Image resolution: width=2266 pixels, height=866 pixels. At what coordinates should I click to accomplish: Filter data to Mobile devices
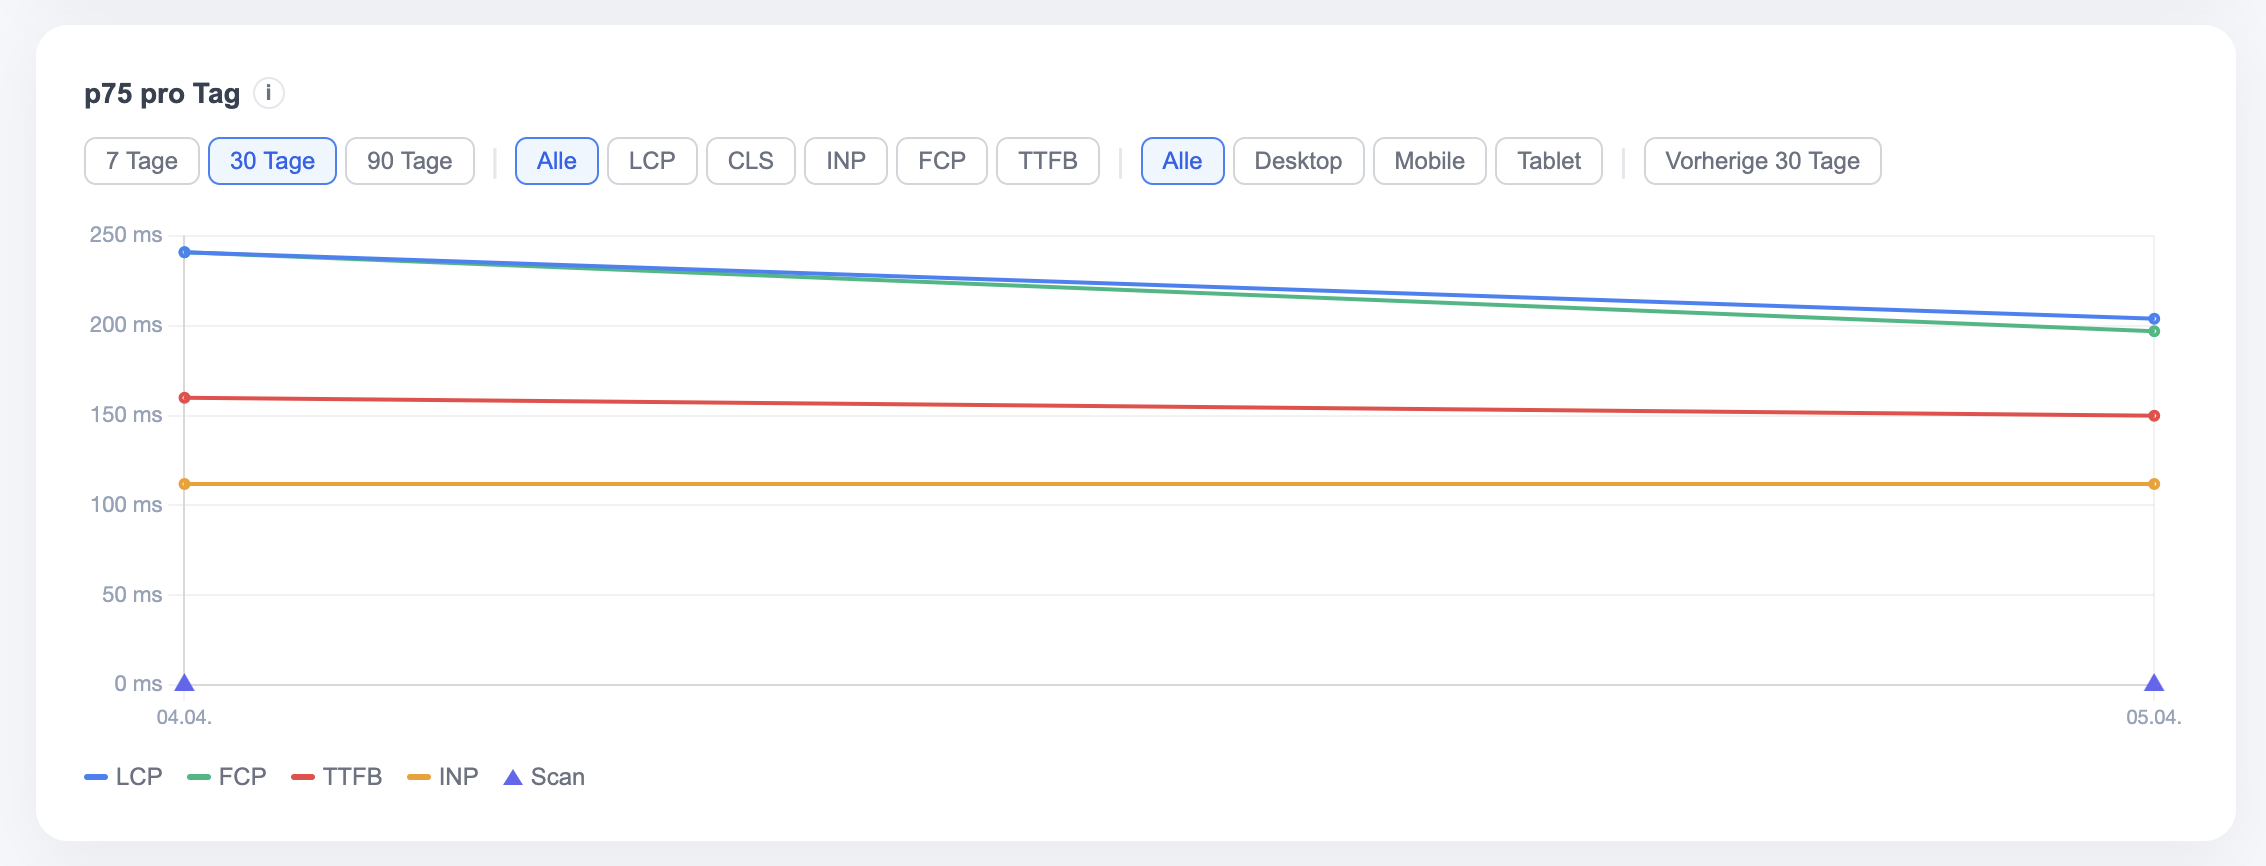[1430, 161]
